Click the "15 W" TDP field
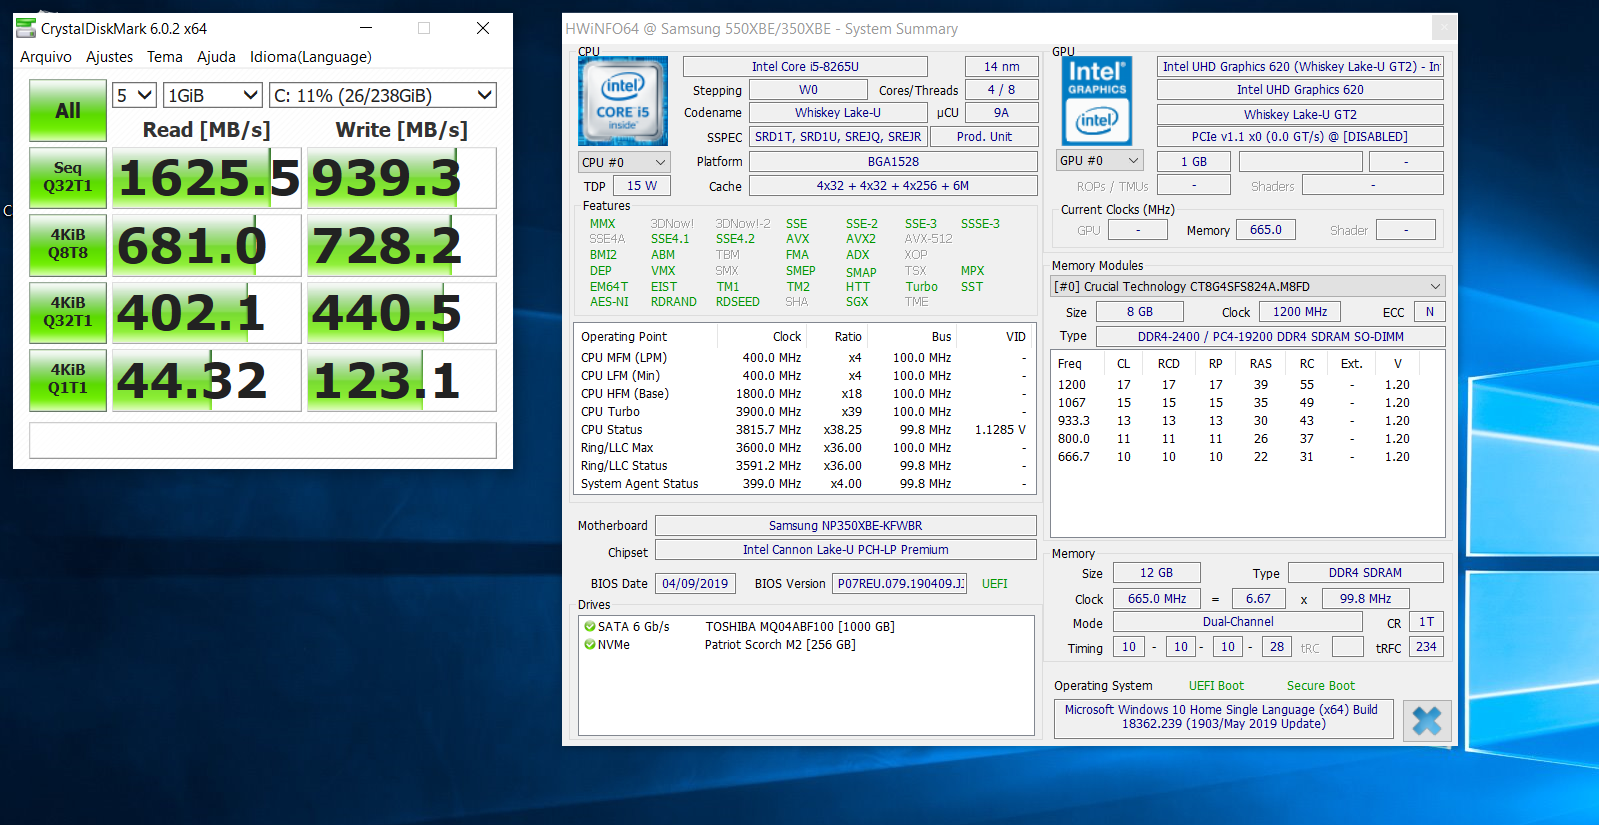This screenshot has height=825, width=1599. pyautogui.click(x=642, y=186)
